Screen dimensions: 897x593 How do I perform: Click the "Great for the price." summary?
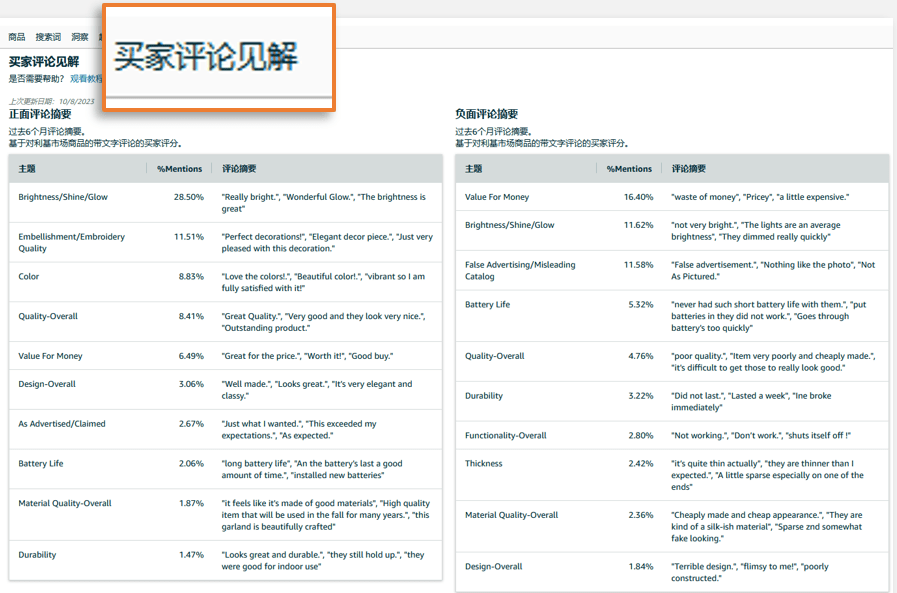tap(308, 356)
